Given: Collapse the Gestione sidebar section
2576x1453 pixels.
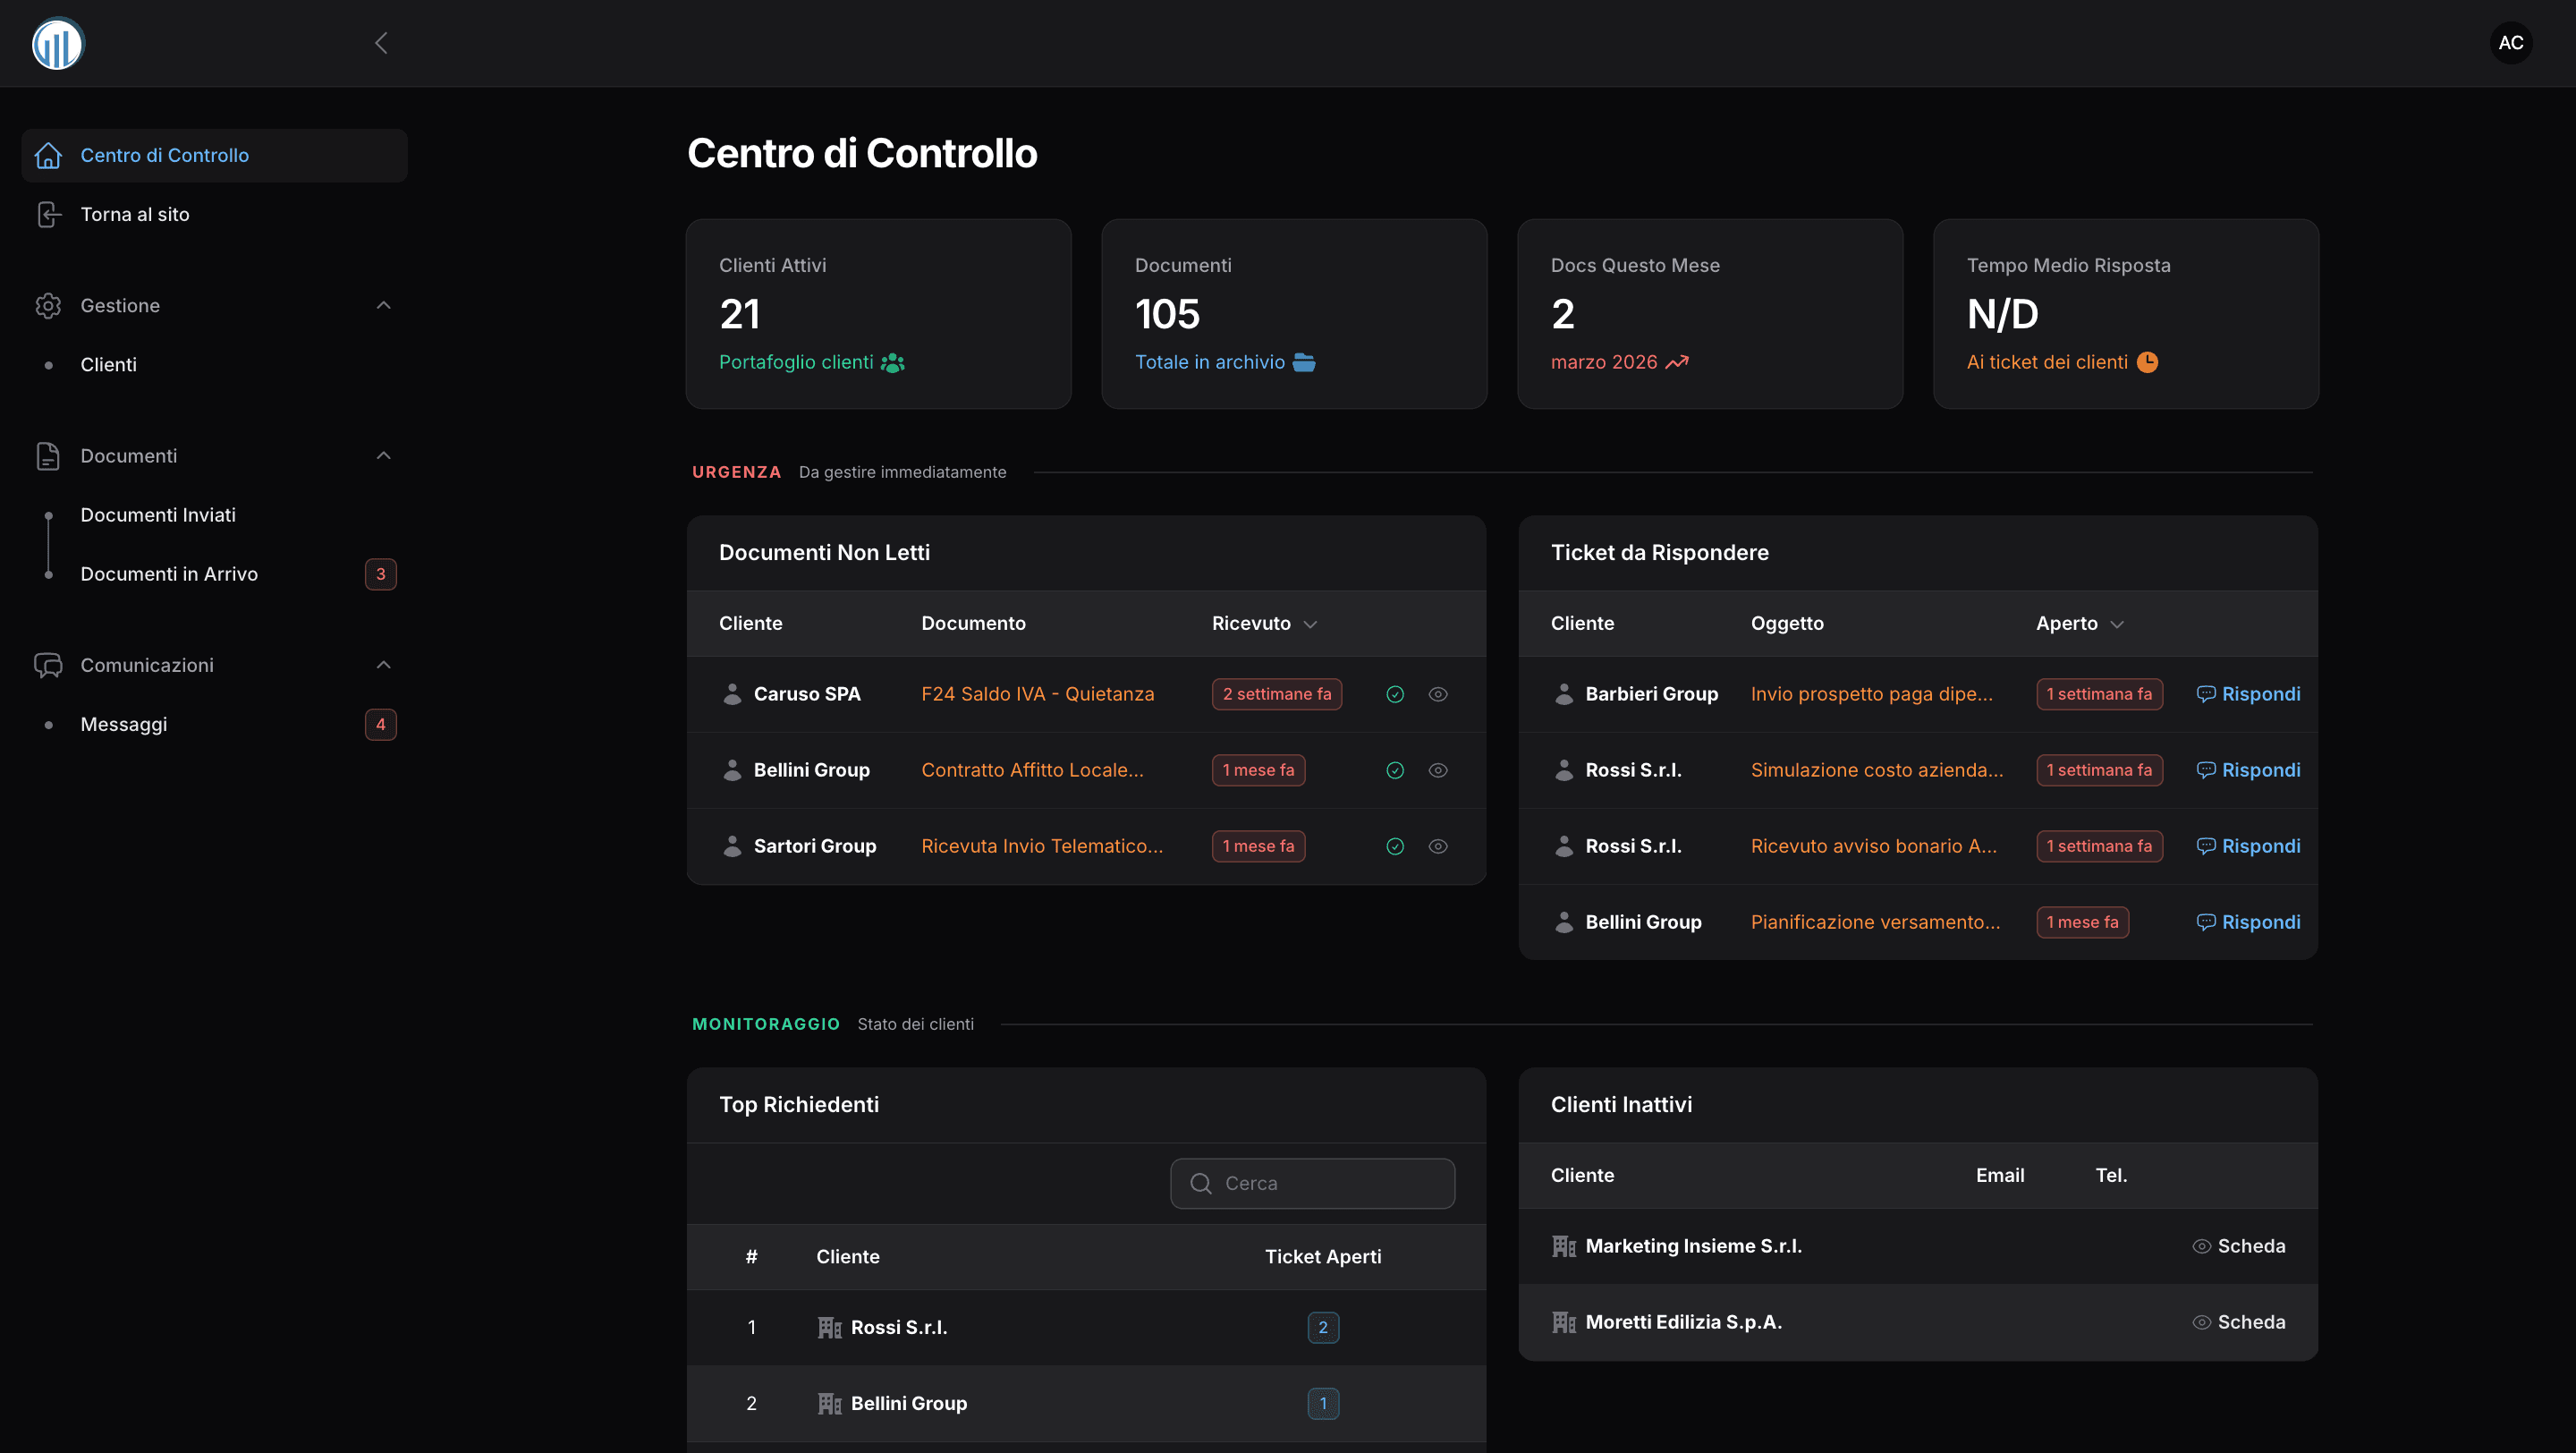Looking at the screenshot, I should point(383,305).
